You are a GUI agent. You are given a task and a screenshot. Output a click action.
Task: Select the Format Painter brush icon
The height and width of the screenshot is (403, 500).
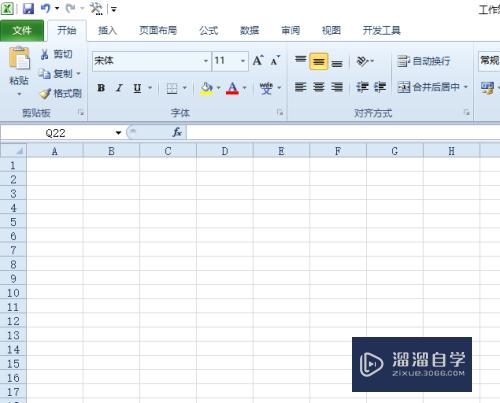[x=45, y=94]
